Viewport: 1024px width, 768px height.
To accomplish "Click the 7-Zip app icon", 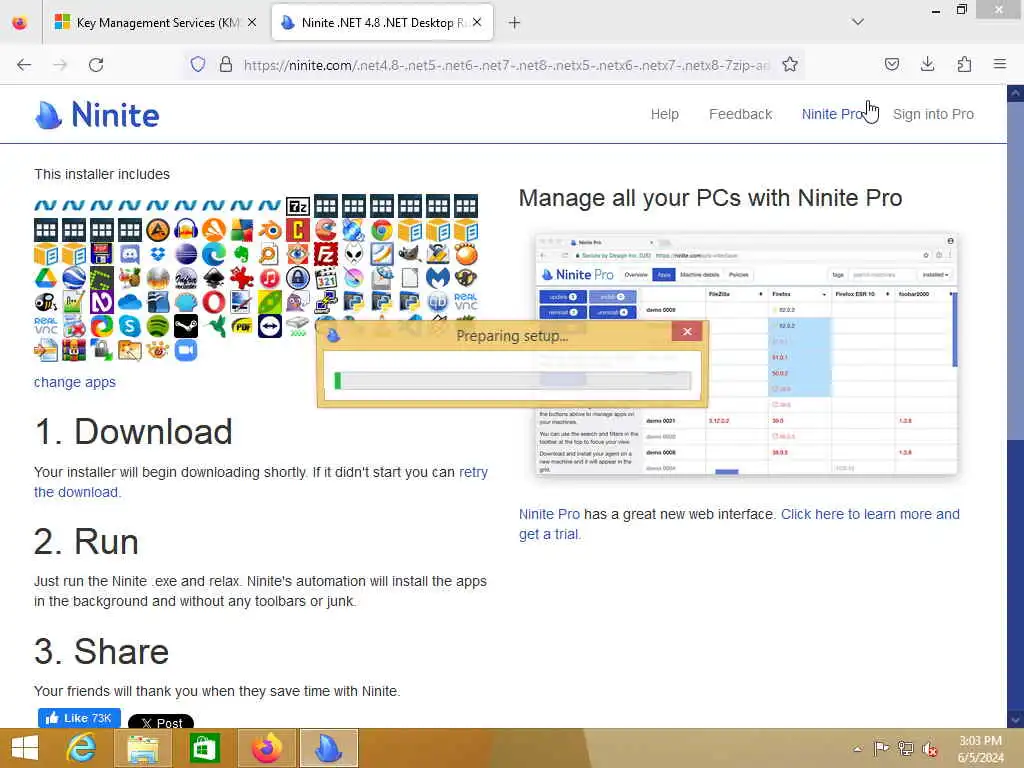I will coord(298,207).
